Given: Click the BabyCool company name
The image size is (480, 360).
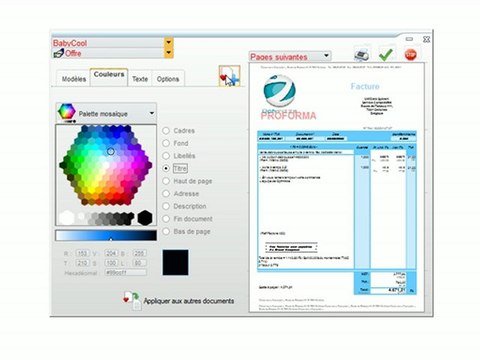Looking at the screenshot, I should pos(70,43).
